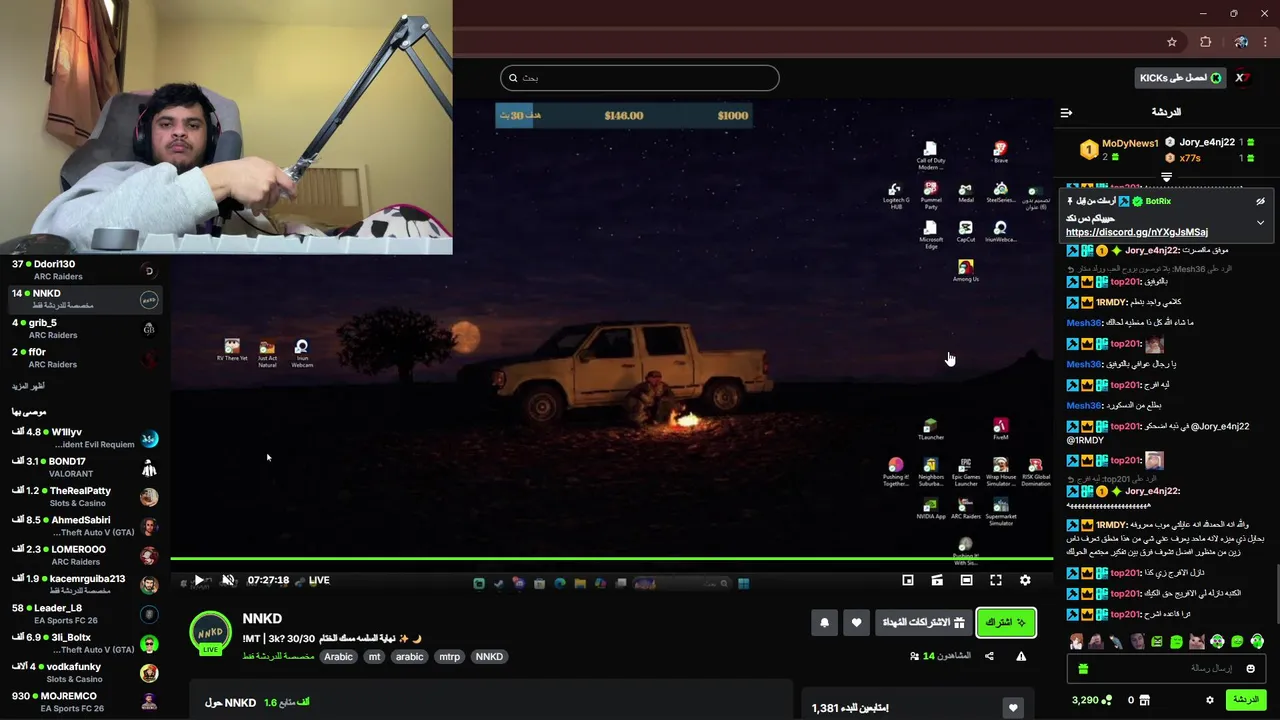Screen dimensions: 1280x720
Task: Open the Get KICKs button
Action: coord(1181,78)
